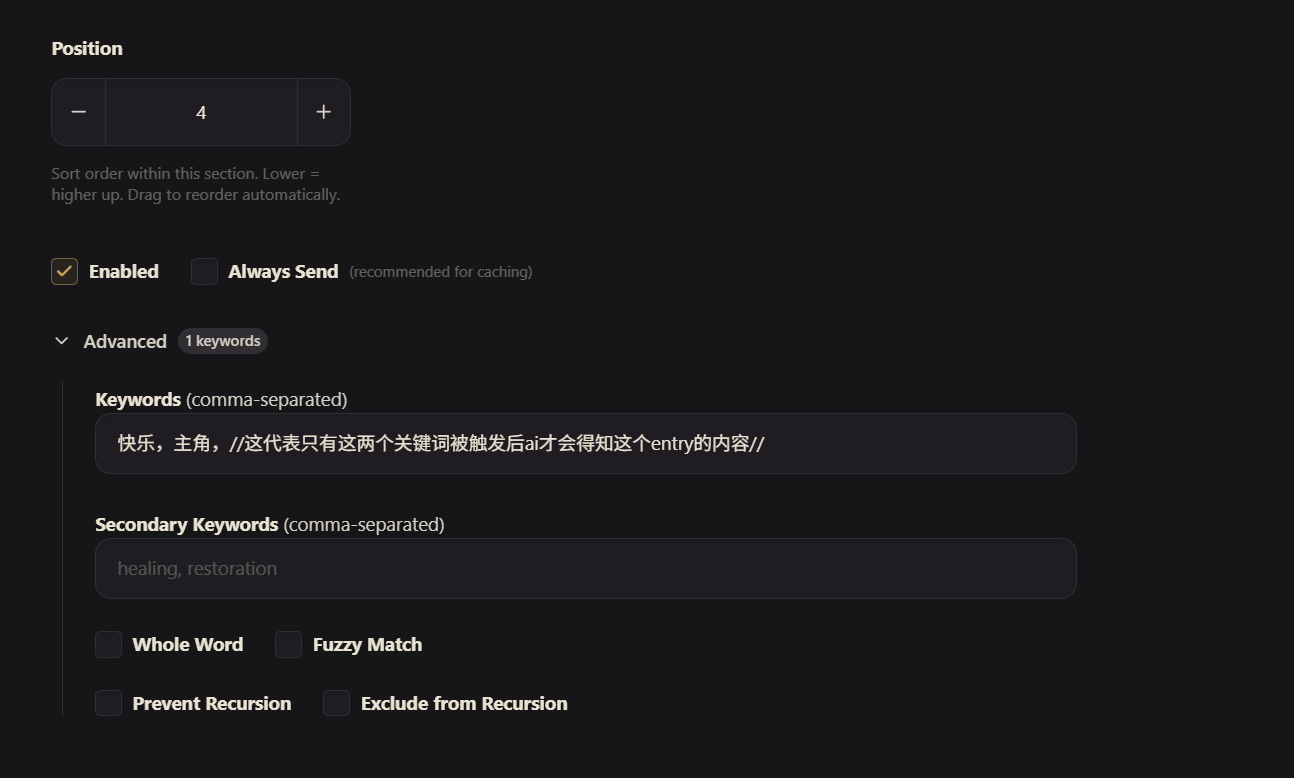Enable Fuzzy Match matching

pos(288,644)
